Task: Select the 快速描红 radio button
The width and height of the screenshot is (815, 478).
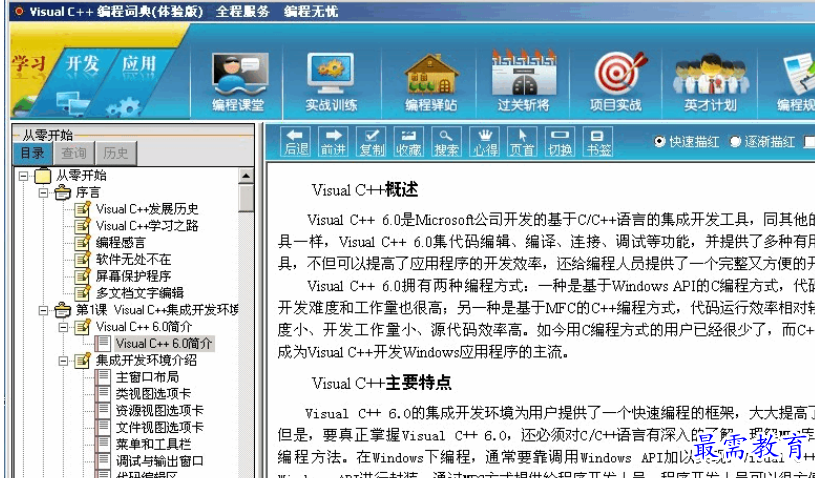Action: click(660, 141)
